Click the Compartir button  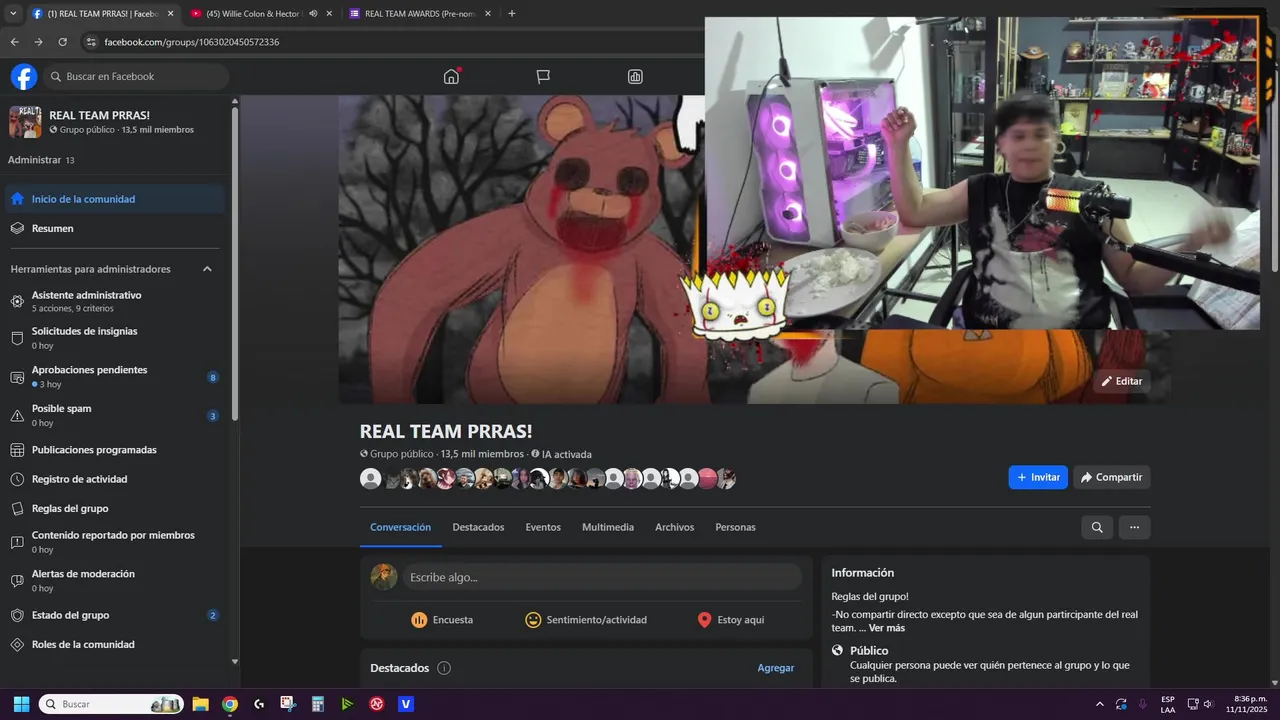click(1112, 477)
